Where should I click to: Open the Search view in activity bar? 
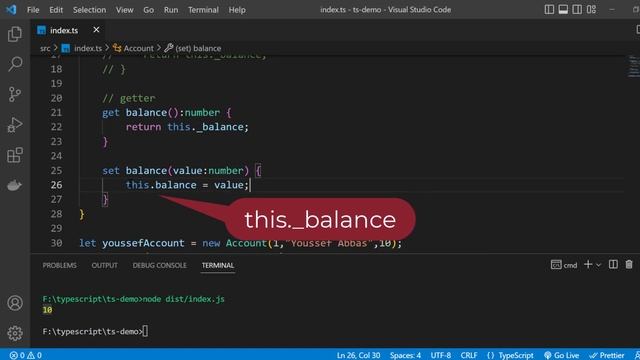(x=15, y=64)
